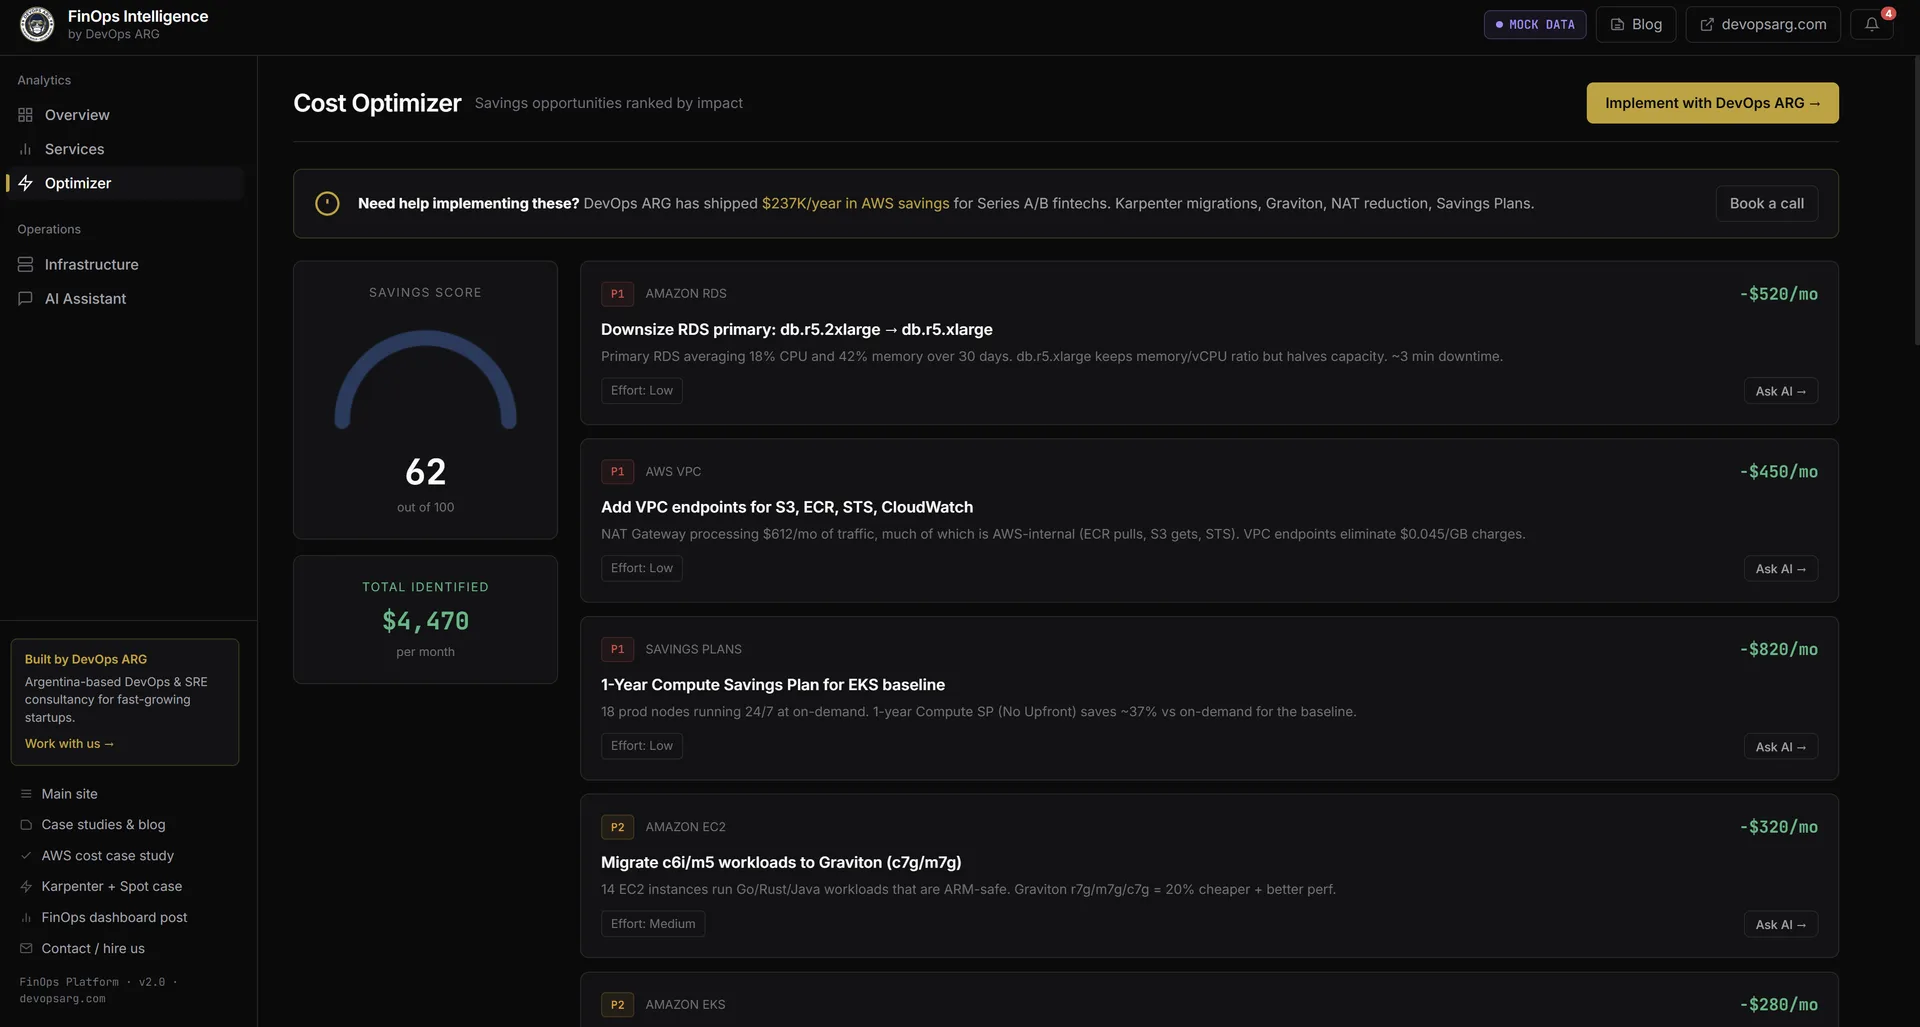Click the Downsize RDS primary title
The image size is (1920, 1027).
pyautogui.click(x=797, y=330)
